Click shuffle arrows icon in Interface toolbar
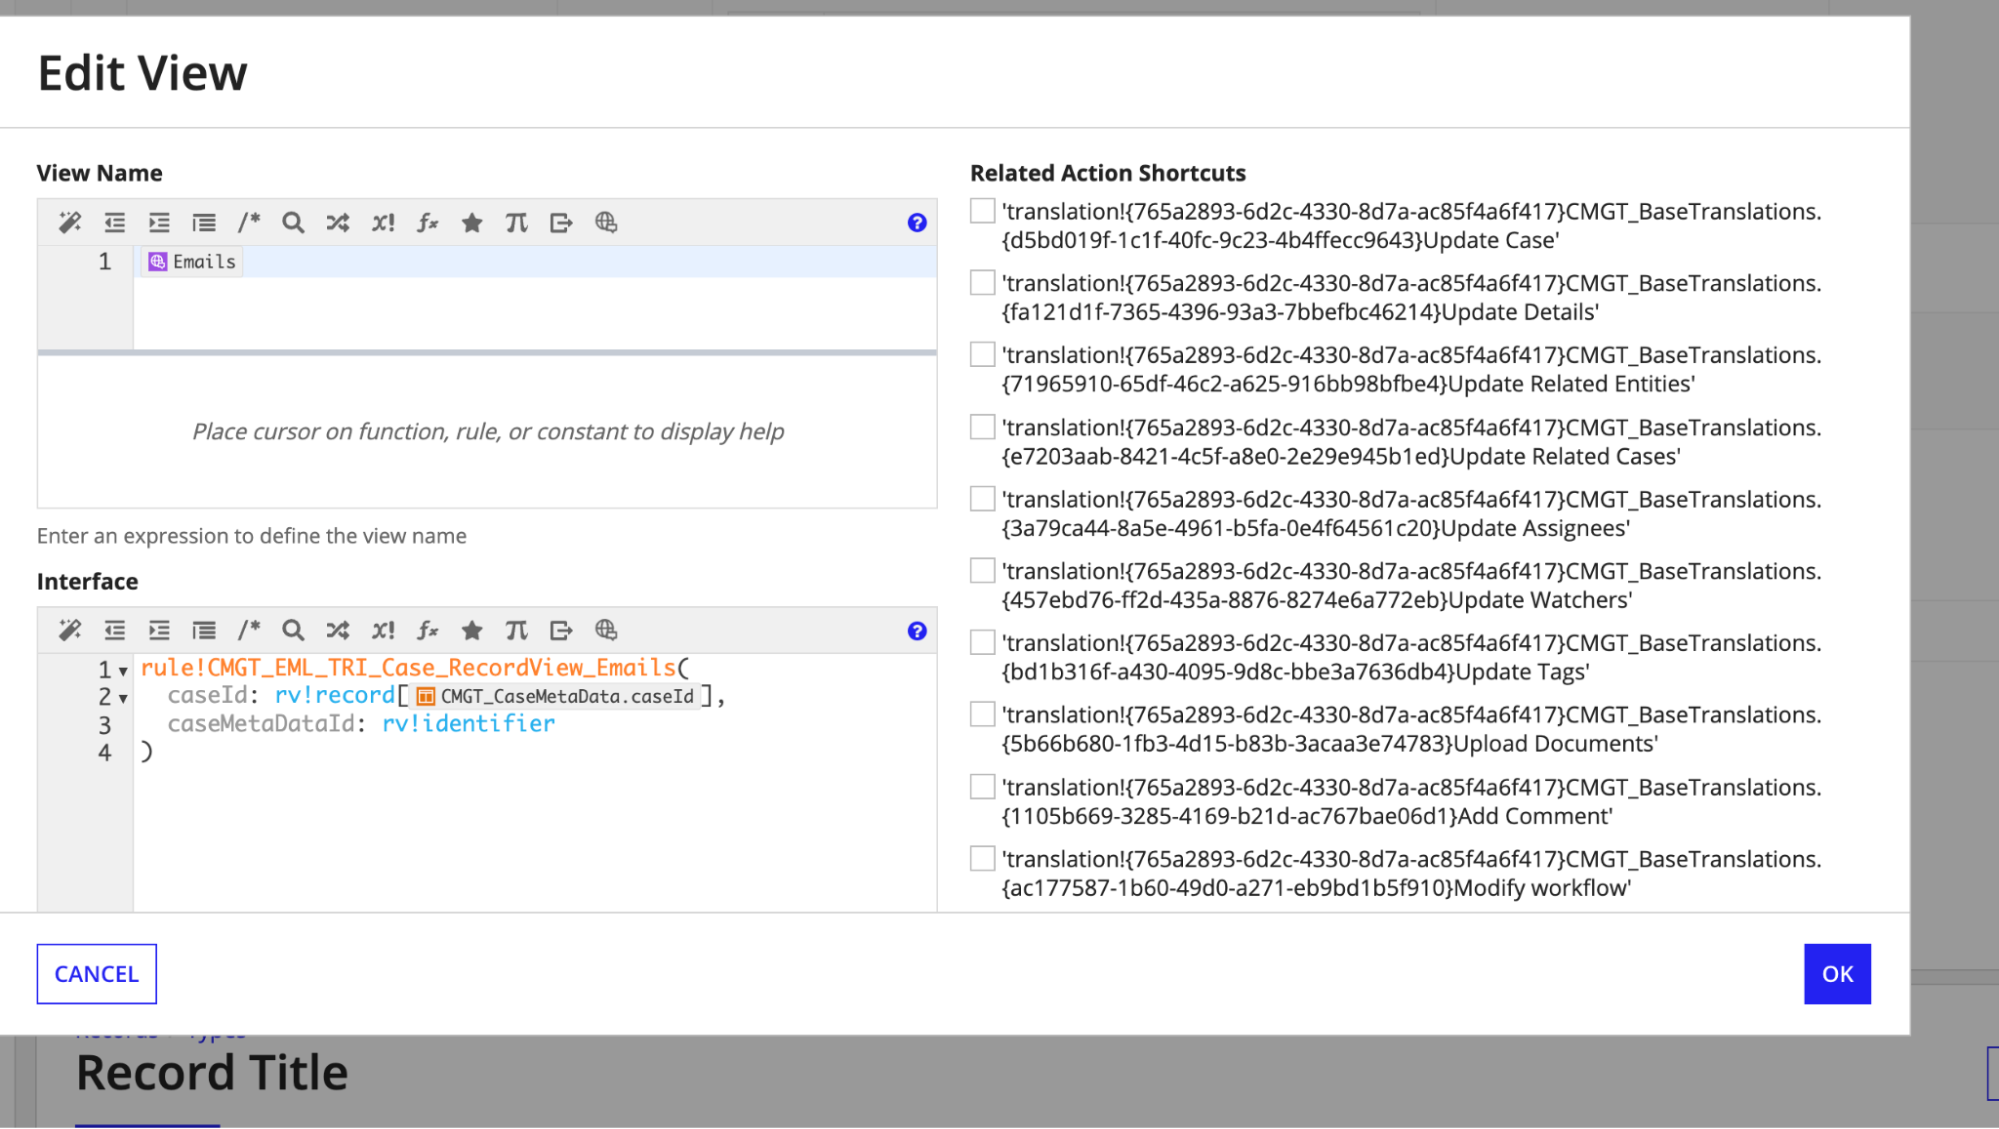The height and width of the screenshot is (1129, 1999). [x=338, y=630]
